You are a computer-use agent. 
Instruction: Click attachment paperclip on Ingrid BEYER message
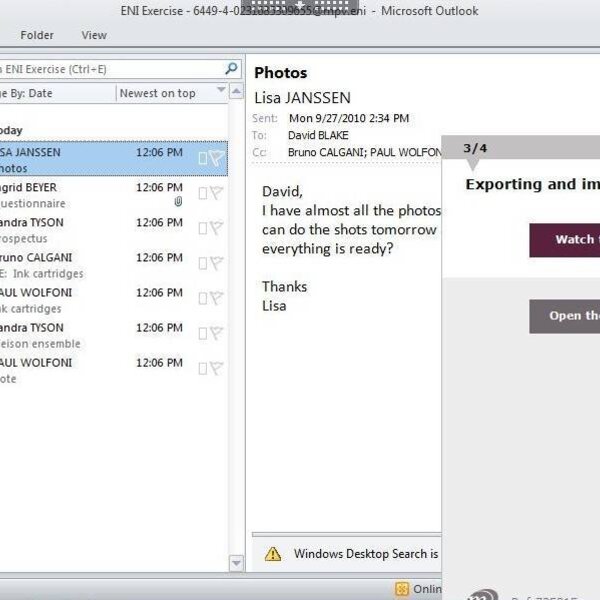click(178, 202)
